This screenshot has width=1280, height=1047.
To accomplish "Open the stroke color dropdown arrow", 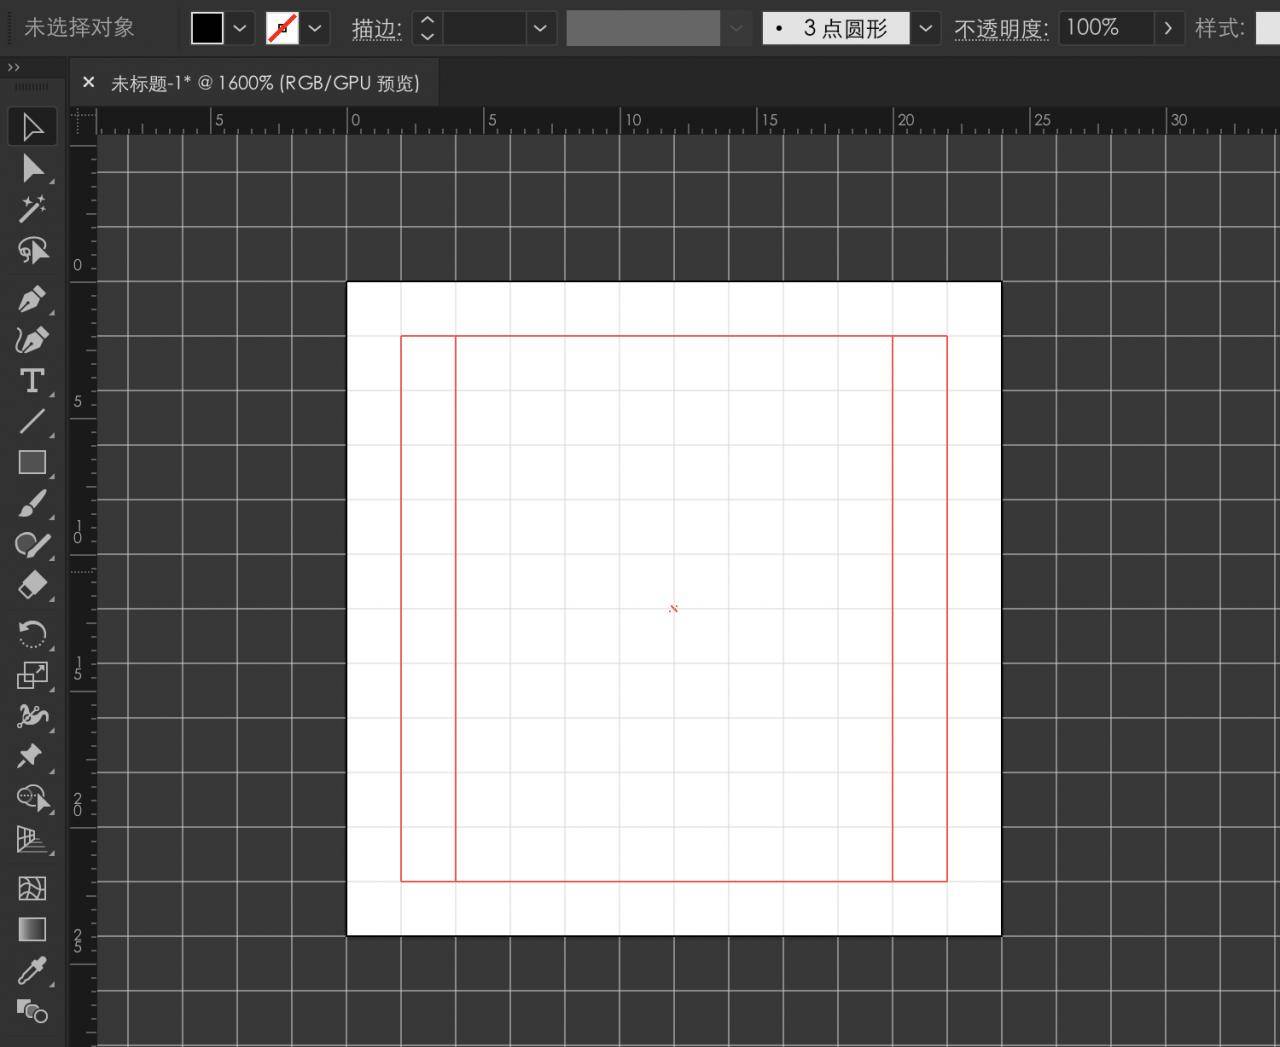I will click(x=315, y=28).
